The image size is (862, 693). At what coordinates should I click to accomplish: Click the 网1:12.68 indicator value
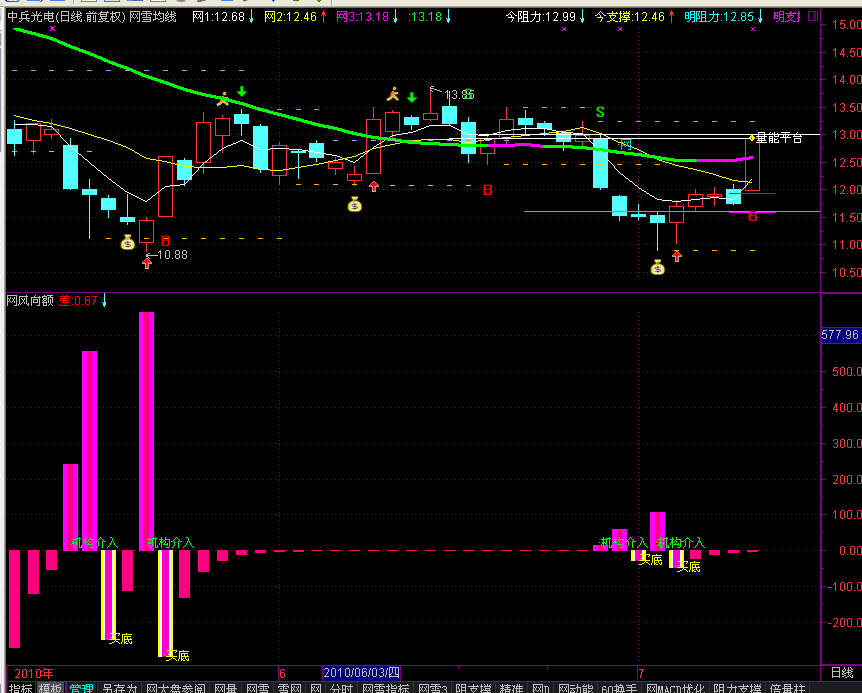[218, 16]
